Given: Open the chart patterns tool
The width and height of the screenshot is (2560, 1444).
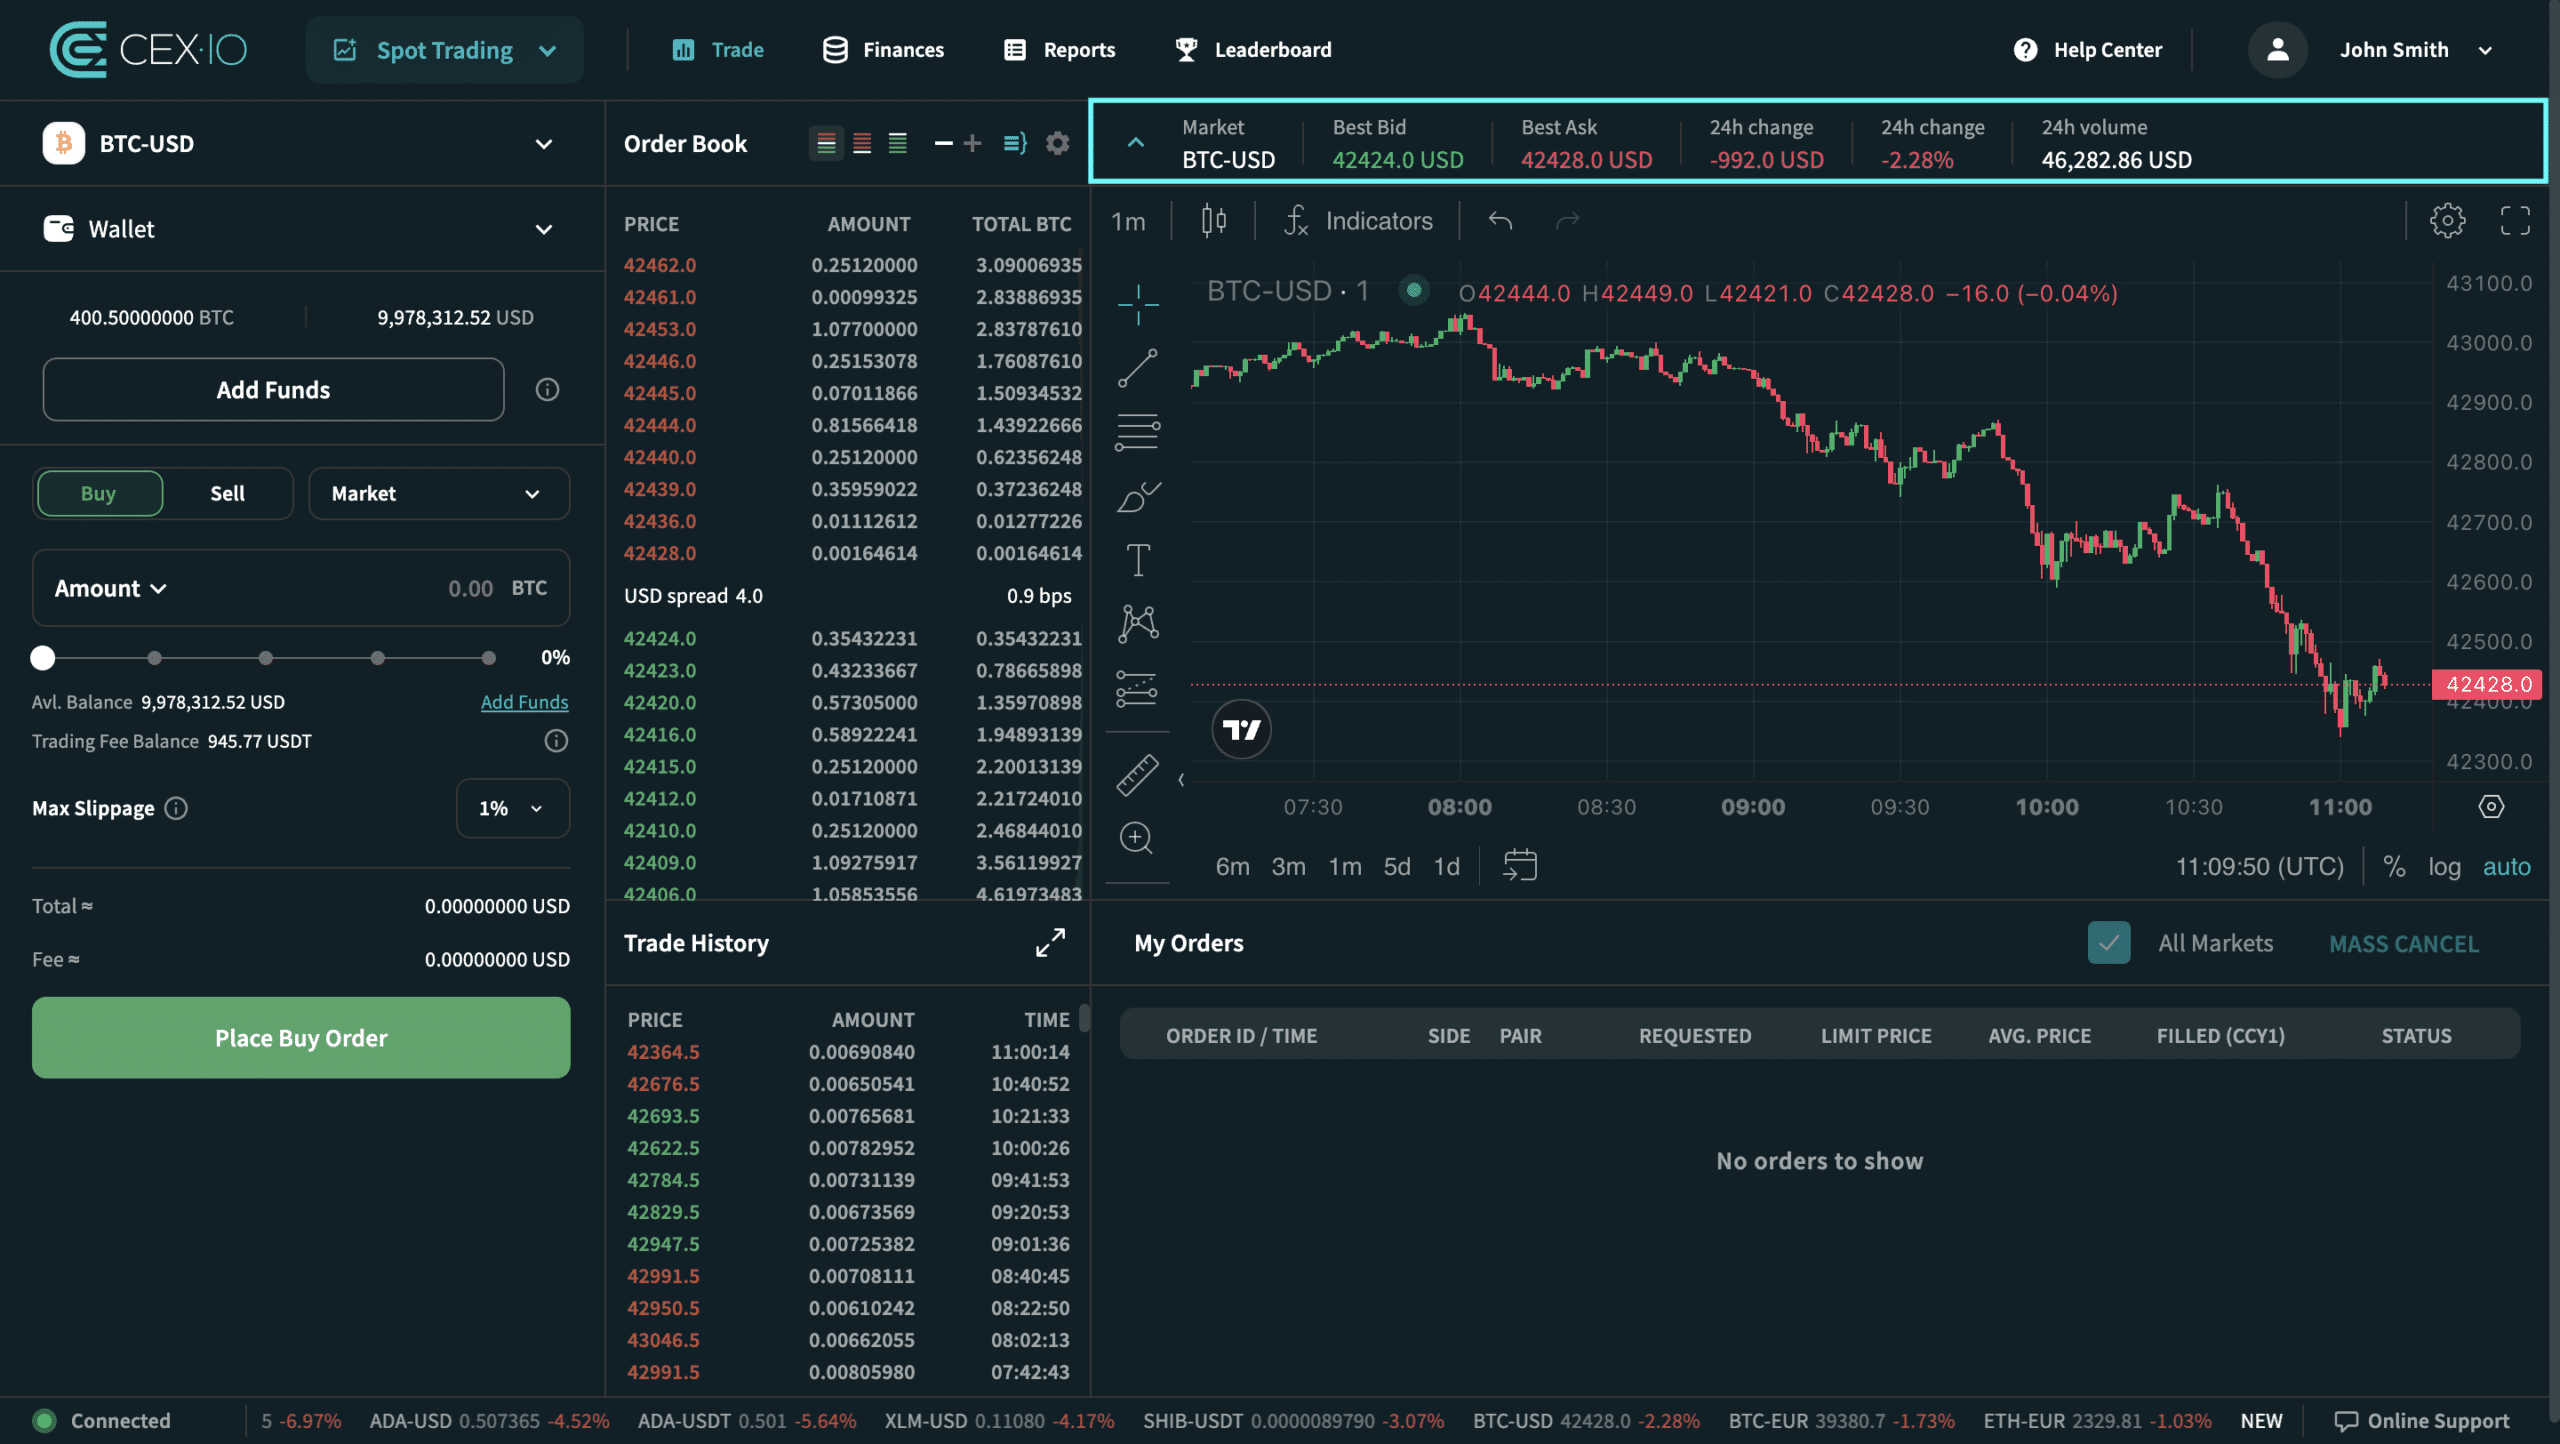Looking at the screenshot, I should coord(1138,624).
